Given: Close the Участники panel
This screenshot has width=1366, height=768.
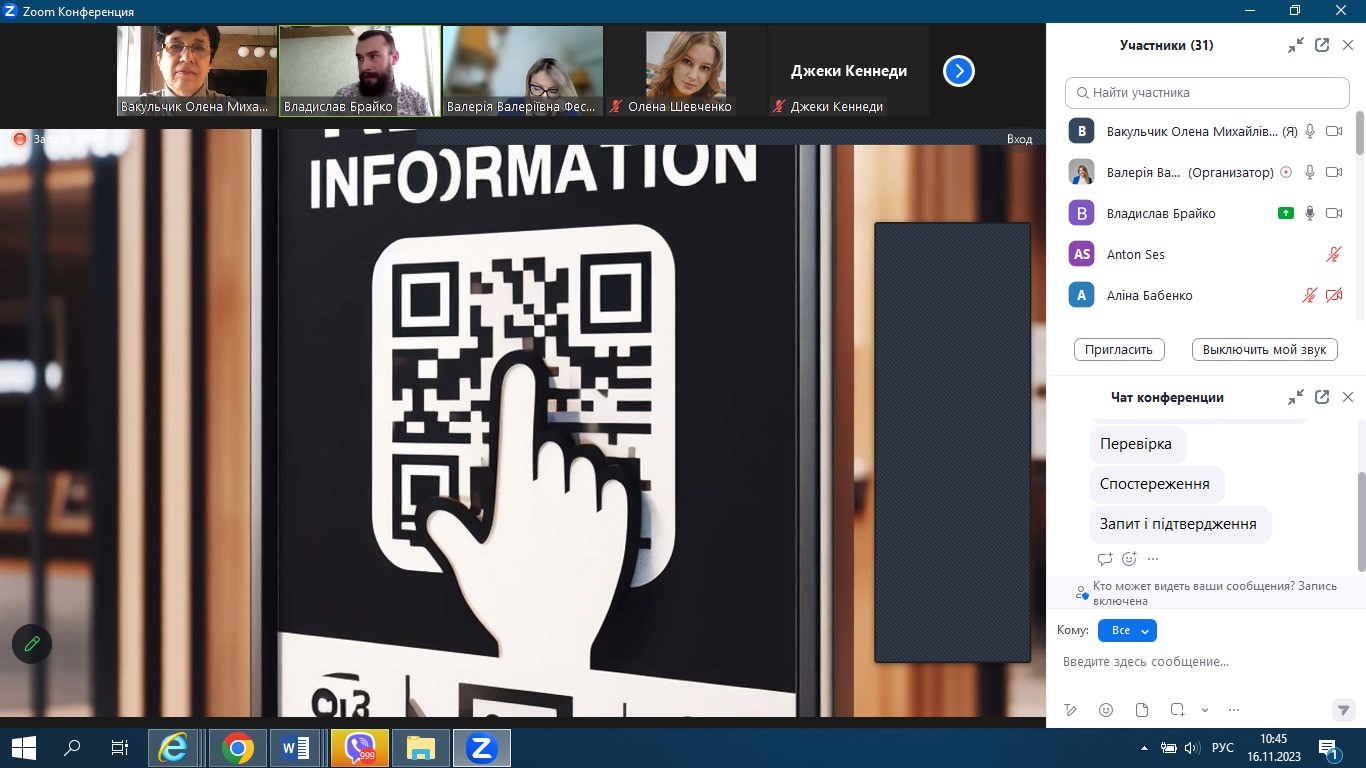Looking at the screenshot, I should click(x=1348, y=45).
